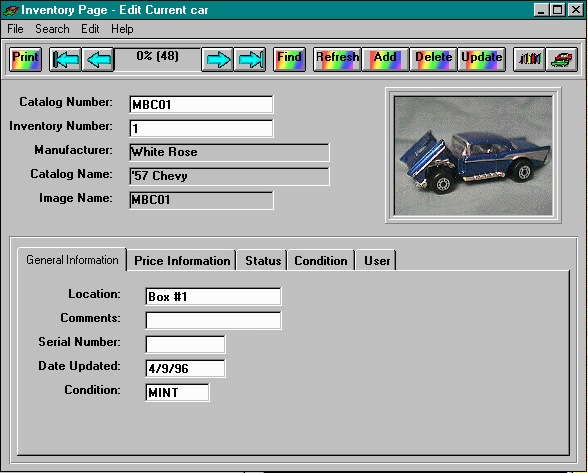This screenshot has width=588, height=473.
Task: Jump to last record arrow
Action: coord(250,59)
